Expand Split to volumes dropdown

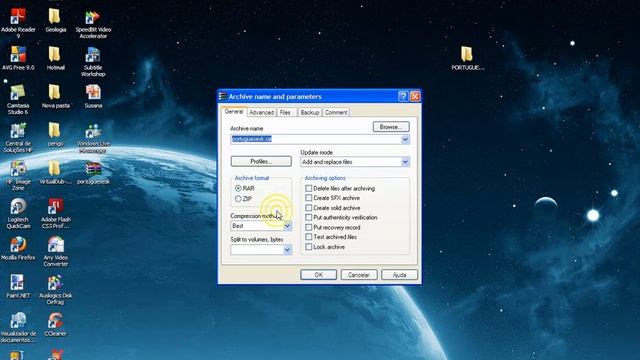coord(287,250)
